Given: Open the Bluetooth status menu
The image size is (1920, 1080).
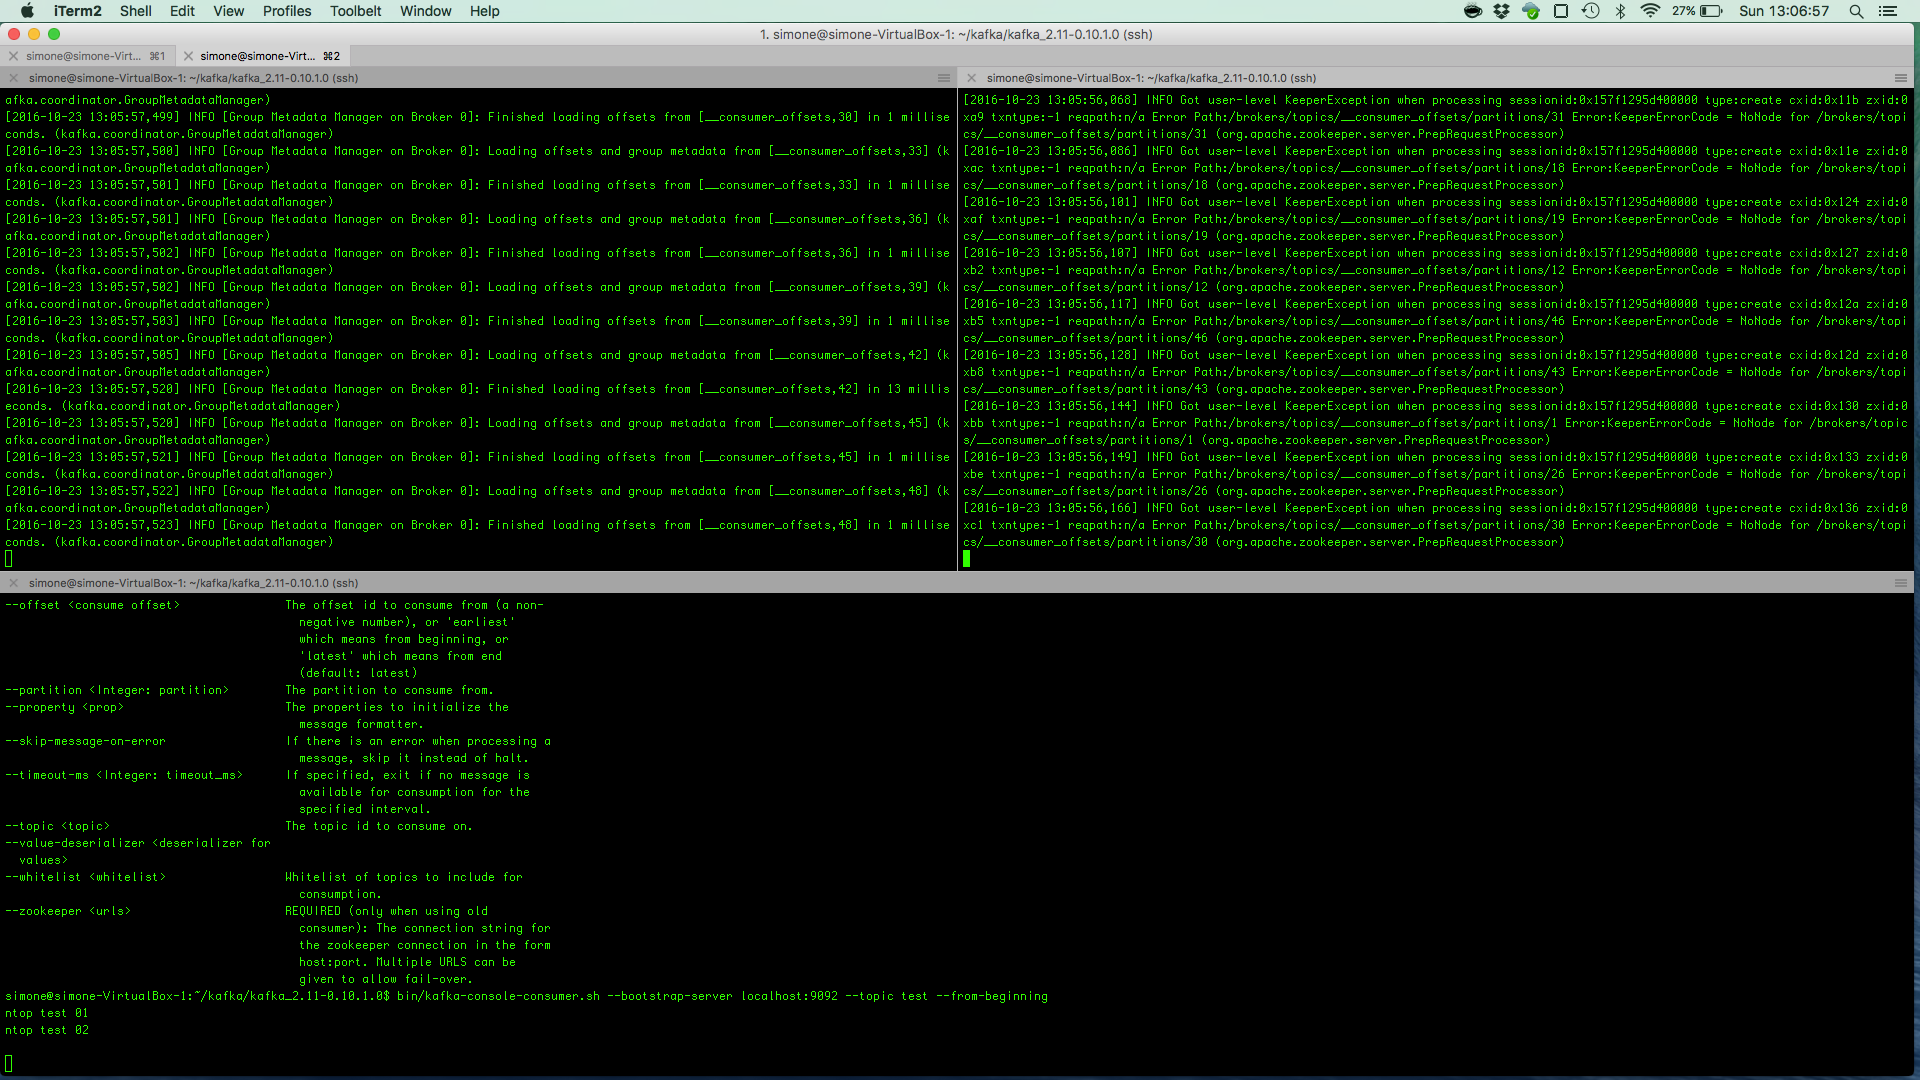Looking at the screenshot, I should tap(1620, 11).
